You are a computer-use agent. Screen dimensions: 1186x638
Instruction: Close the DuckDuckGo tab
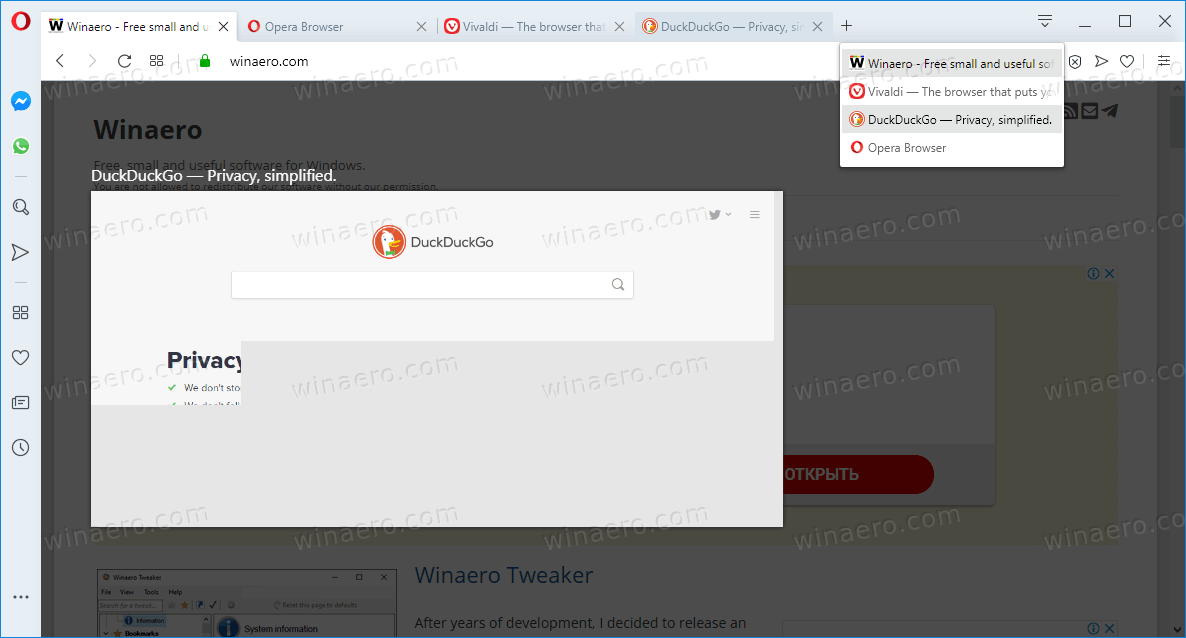(x=817, y=26)
